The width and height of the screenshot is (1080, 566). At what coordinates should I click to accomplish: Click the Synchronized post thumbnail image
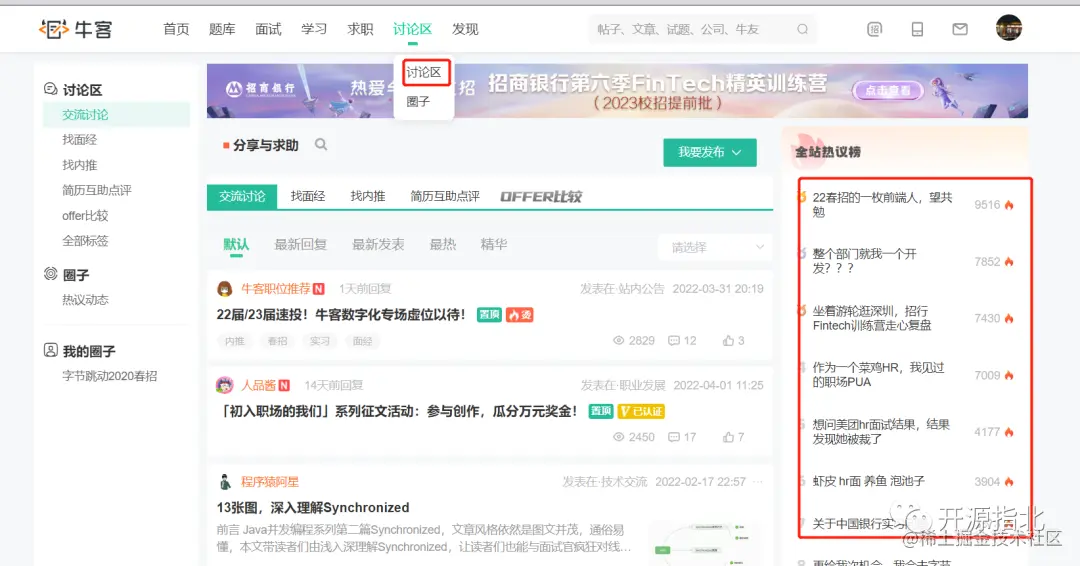coord(703,543)
